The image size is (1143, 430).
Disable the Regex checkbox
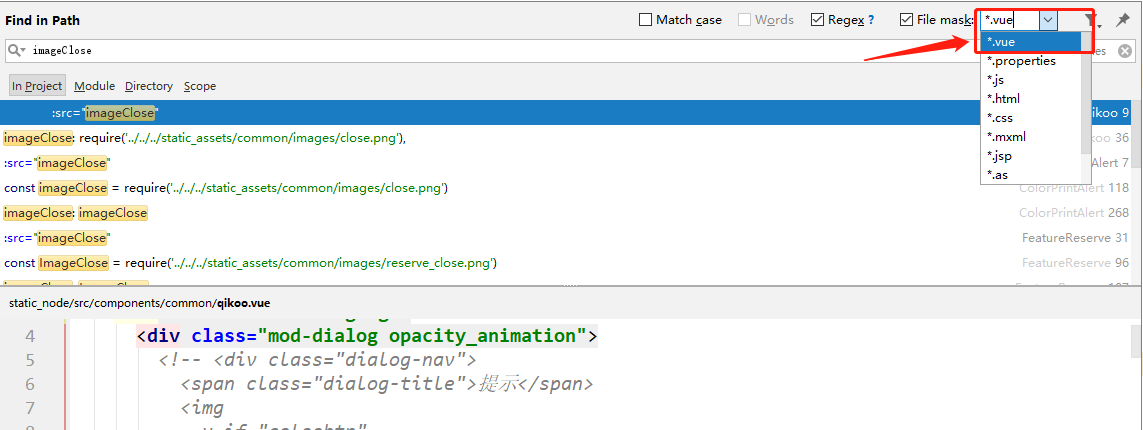click(817, 20)
